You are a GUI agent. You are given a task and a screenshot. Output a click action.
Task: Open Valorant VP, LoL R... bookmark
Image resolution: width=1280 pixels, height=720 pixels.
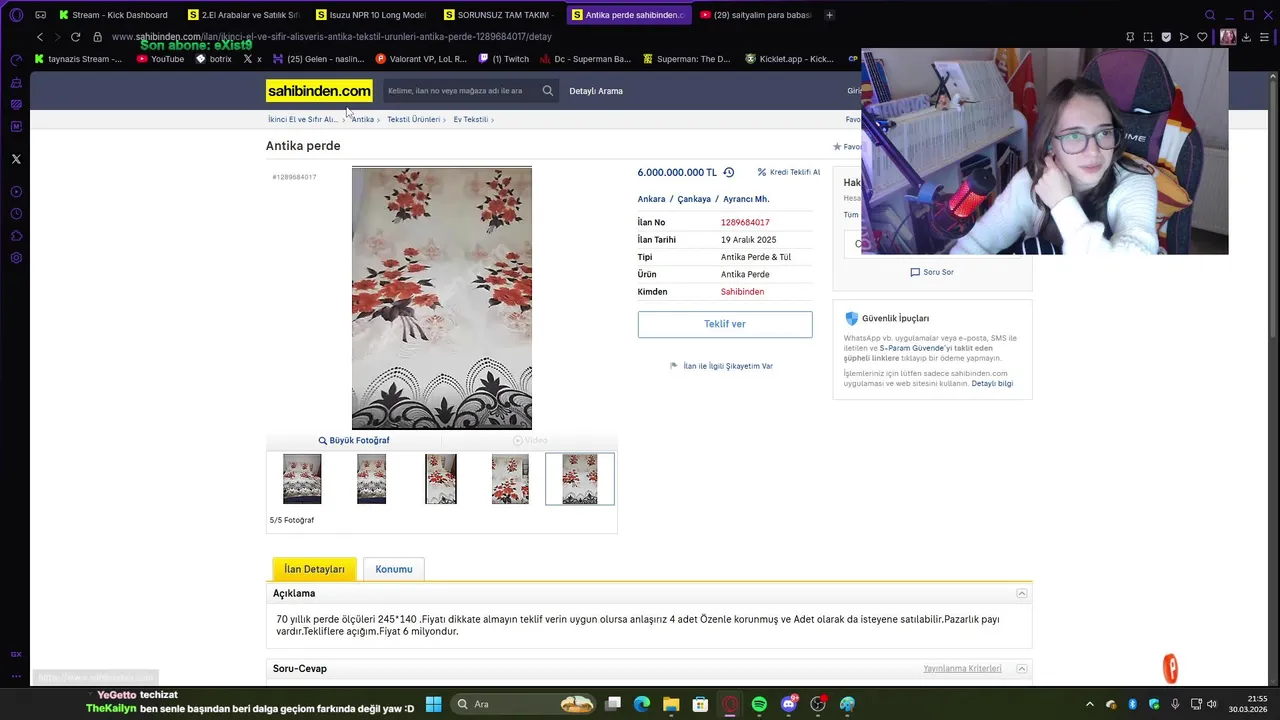[421, 59]
